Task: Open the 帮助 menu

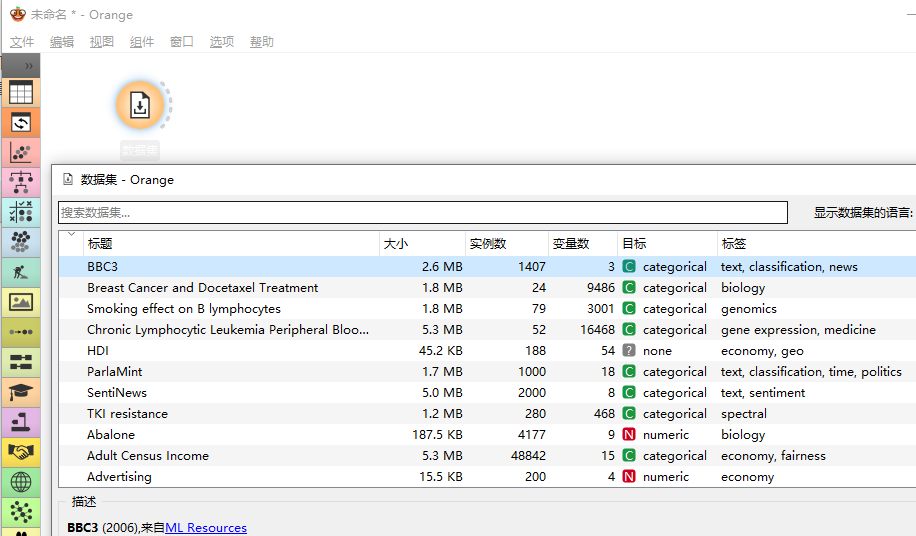Action: click(262, 42)
